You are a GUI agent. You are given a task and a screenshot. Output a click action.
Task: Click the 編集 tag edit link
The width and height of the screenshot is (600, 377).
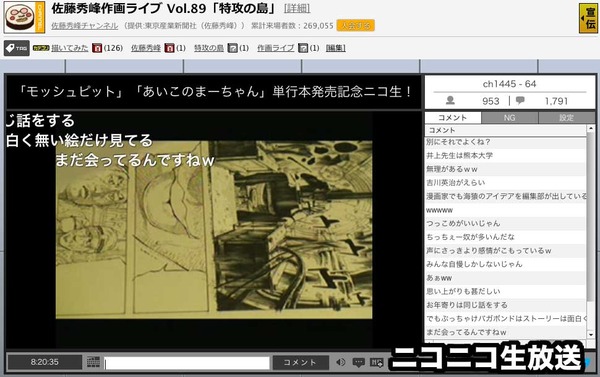336,48
